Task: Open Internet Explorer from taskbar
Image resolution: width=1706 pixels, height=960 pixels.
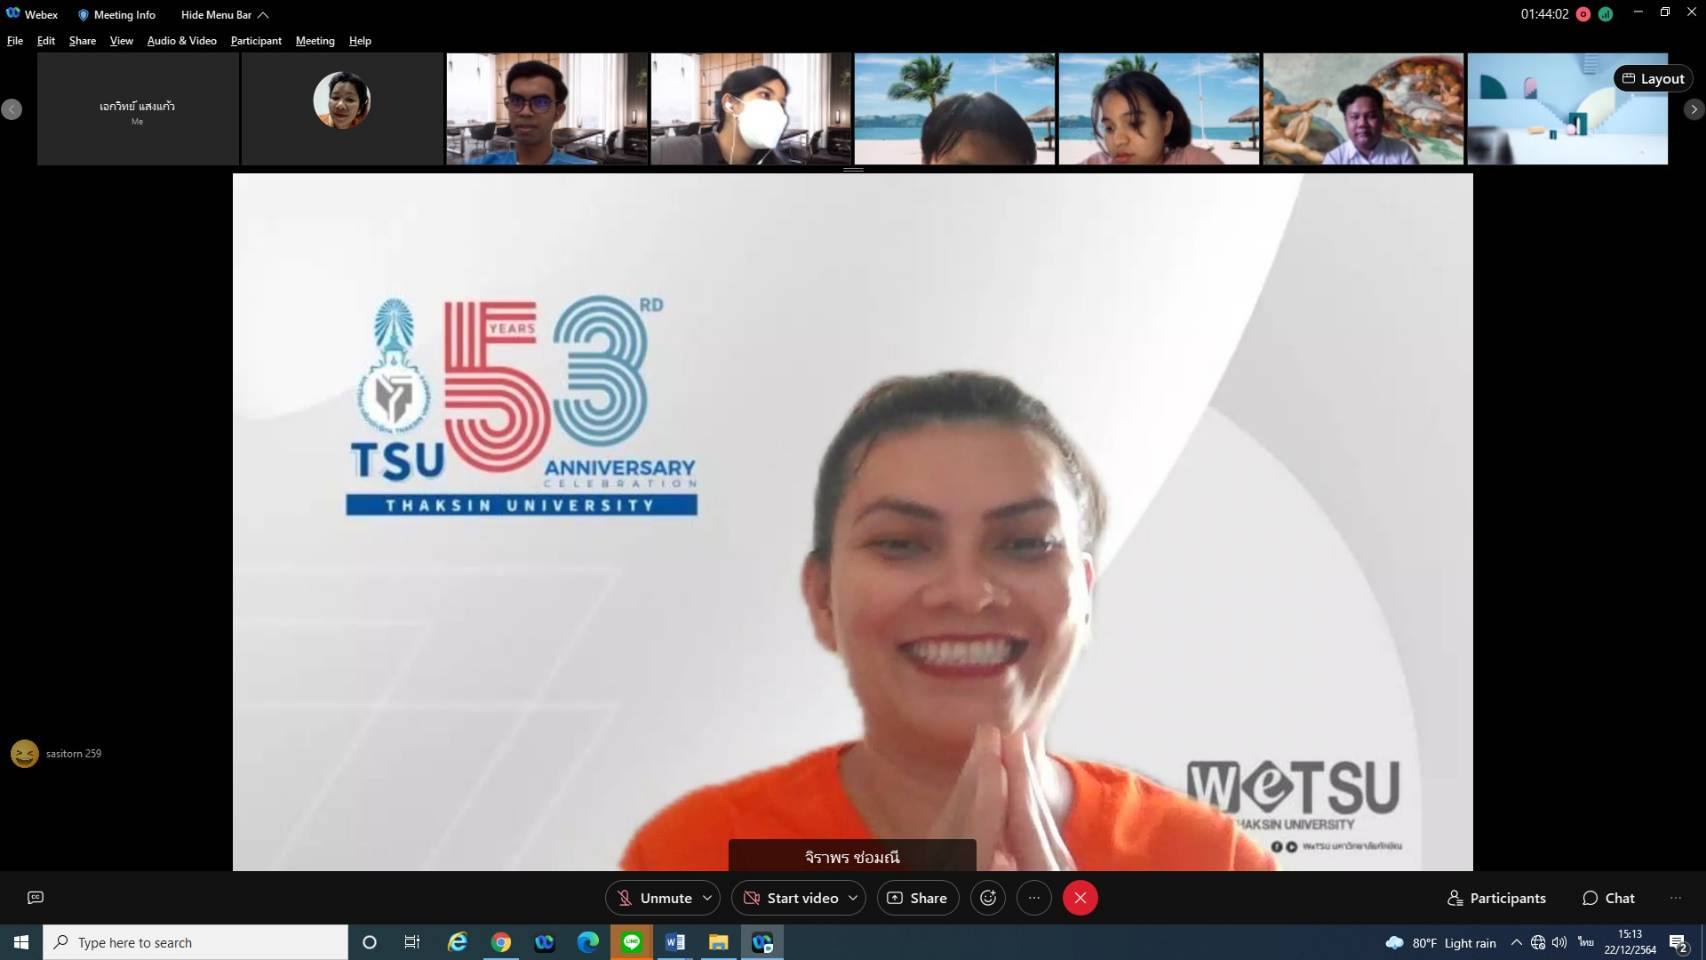Action: [457, 942]
